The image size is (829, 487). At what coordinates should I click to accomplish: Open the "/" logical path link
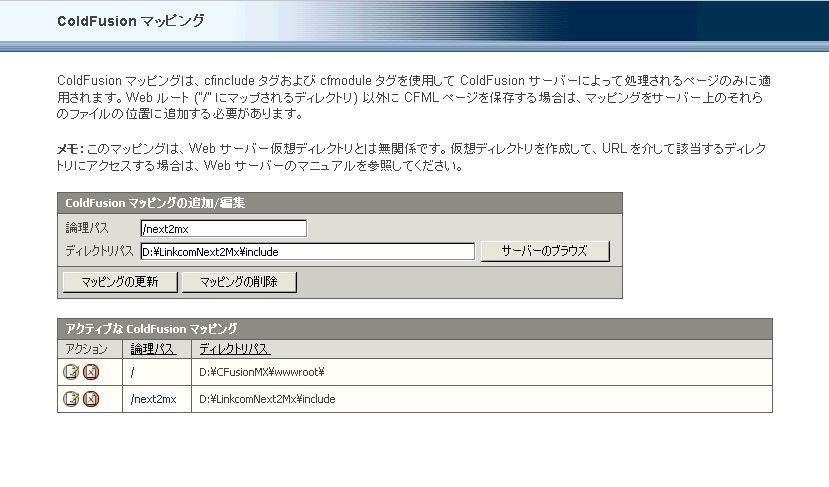click(133, 373)
